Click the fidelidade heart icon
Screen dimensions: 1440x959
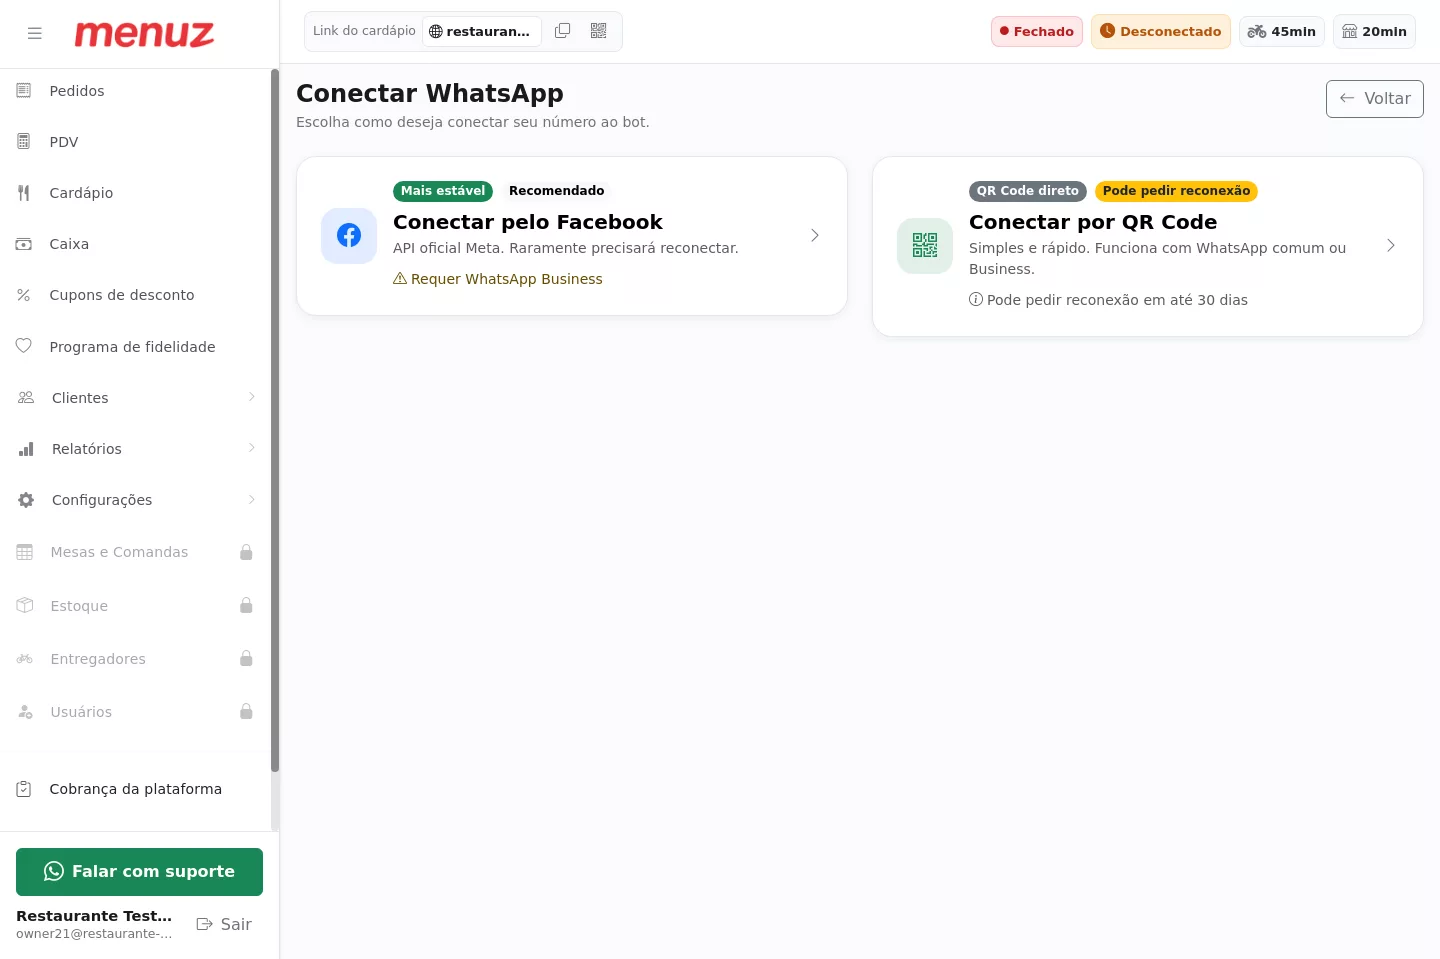[x=24, y=346]
